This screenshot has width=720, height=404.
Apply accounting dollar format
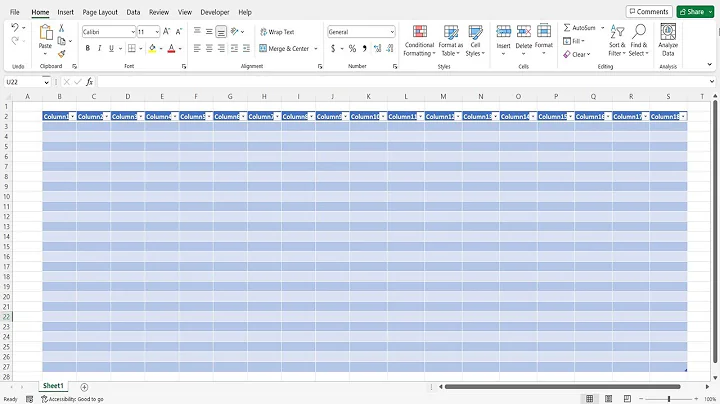pos(333,48)
